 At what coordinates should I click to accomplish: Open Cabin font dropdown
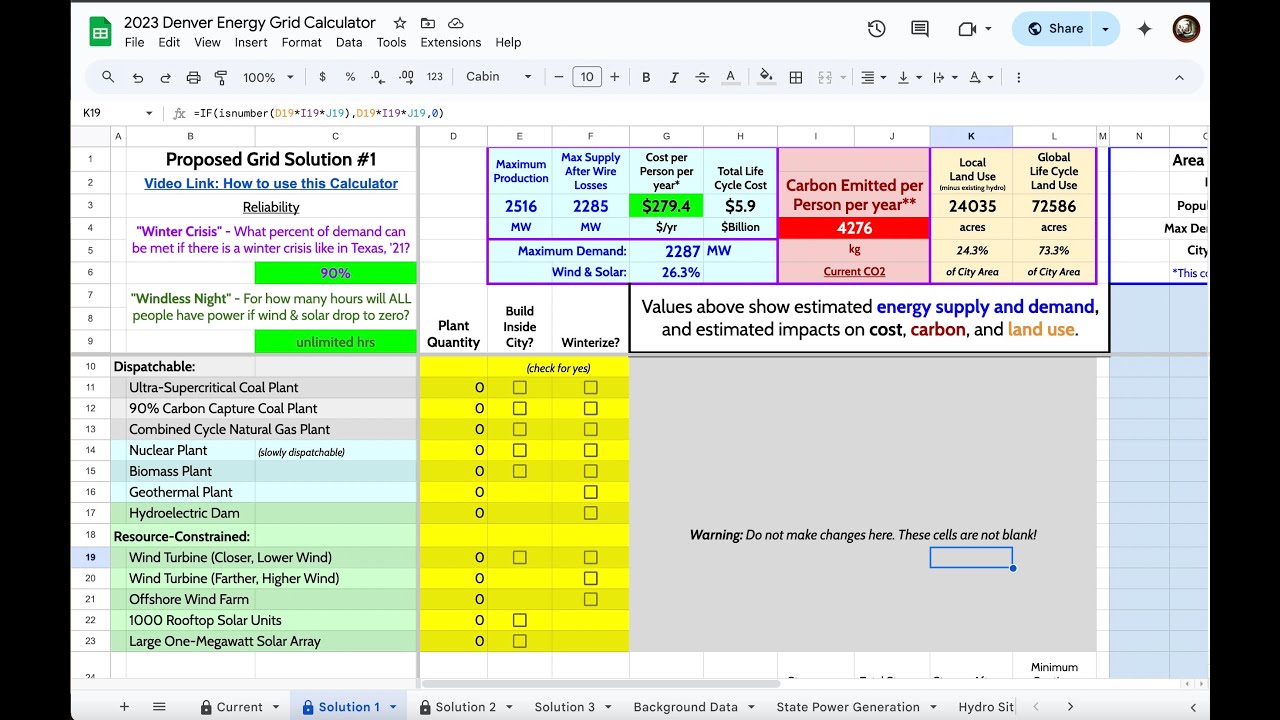point(499,77)
